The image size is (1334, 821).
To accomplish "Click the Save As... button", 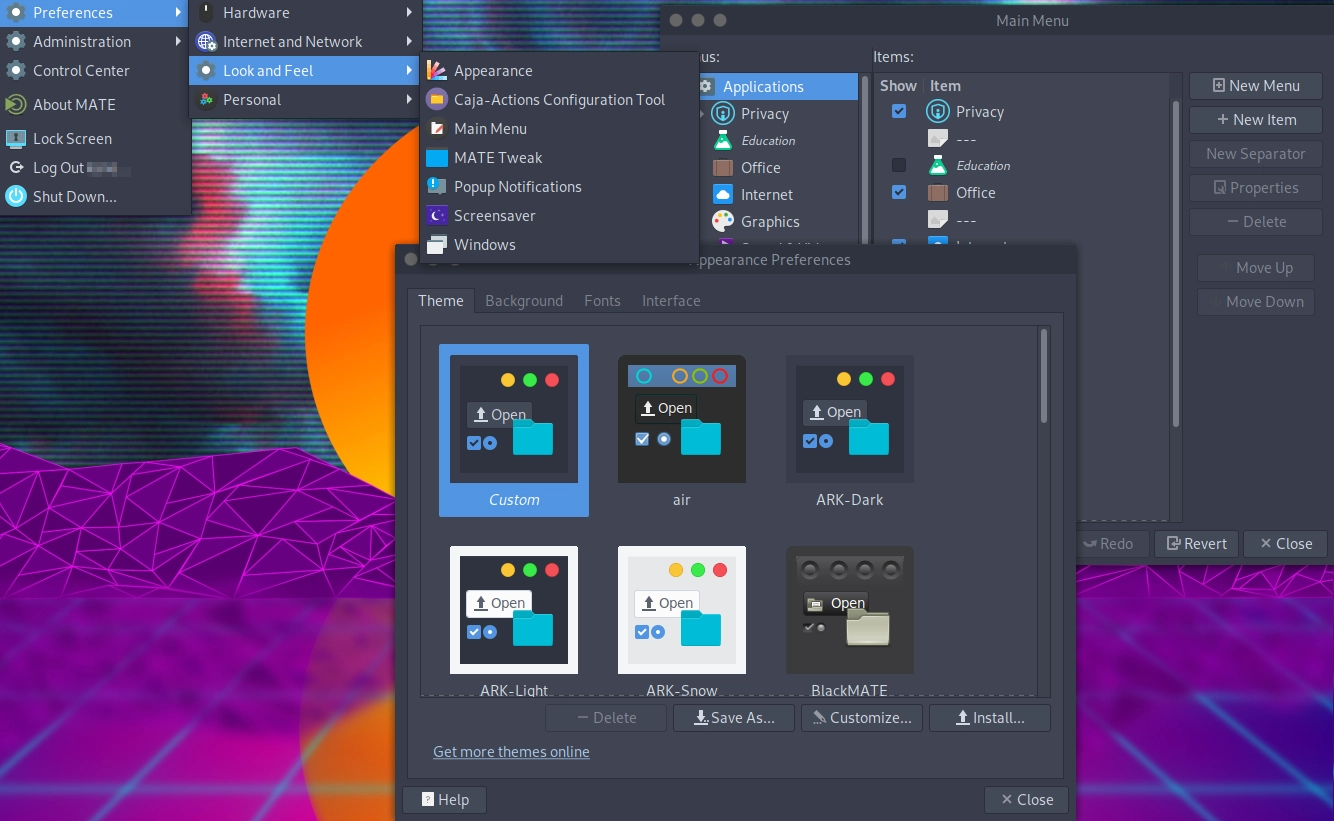I will [x=734, y=718].
